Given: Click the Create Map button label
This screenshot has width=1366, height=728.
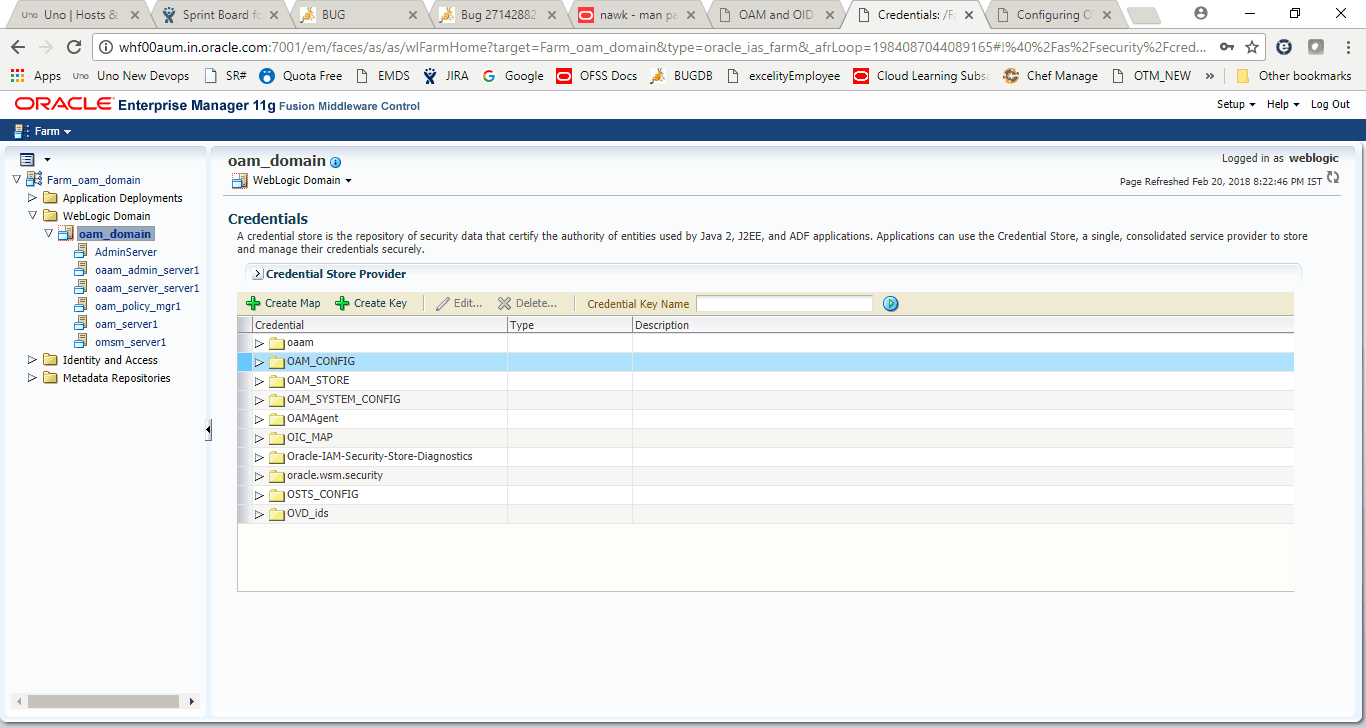Looking at the screenshot, I should point(292,303).
